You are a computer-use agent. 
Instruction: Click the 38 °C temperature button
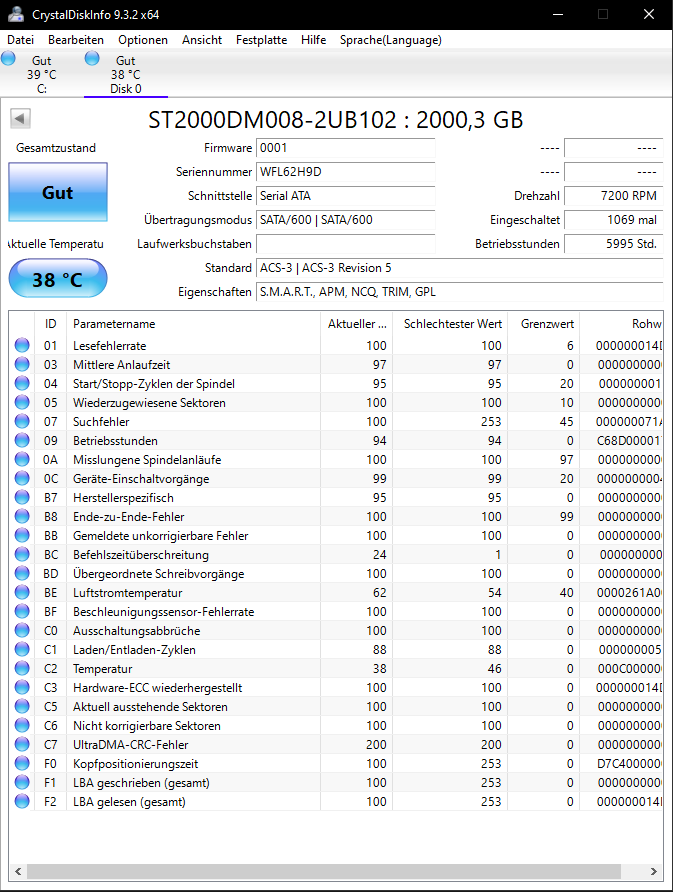coord(57,279)
